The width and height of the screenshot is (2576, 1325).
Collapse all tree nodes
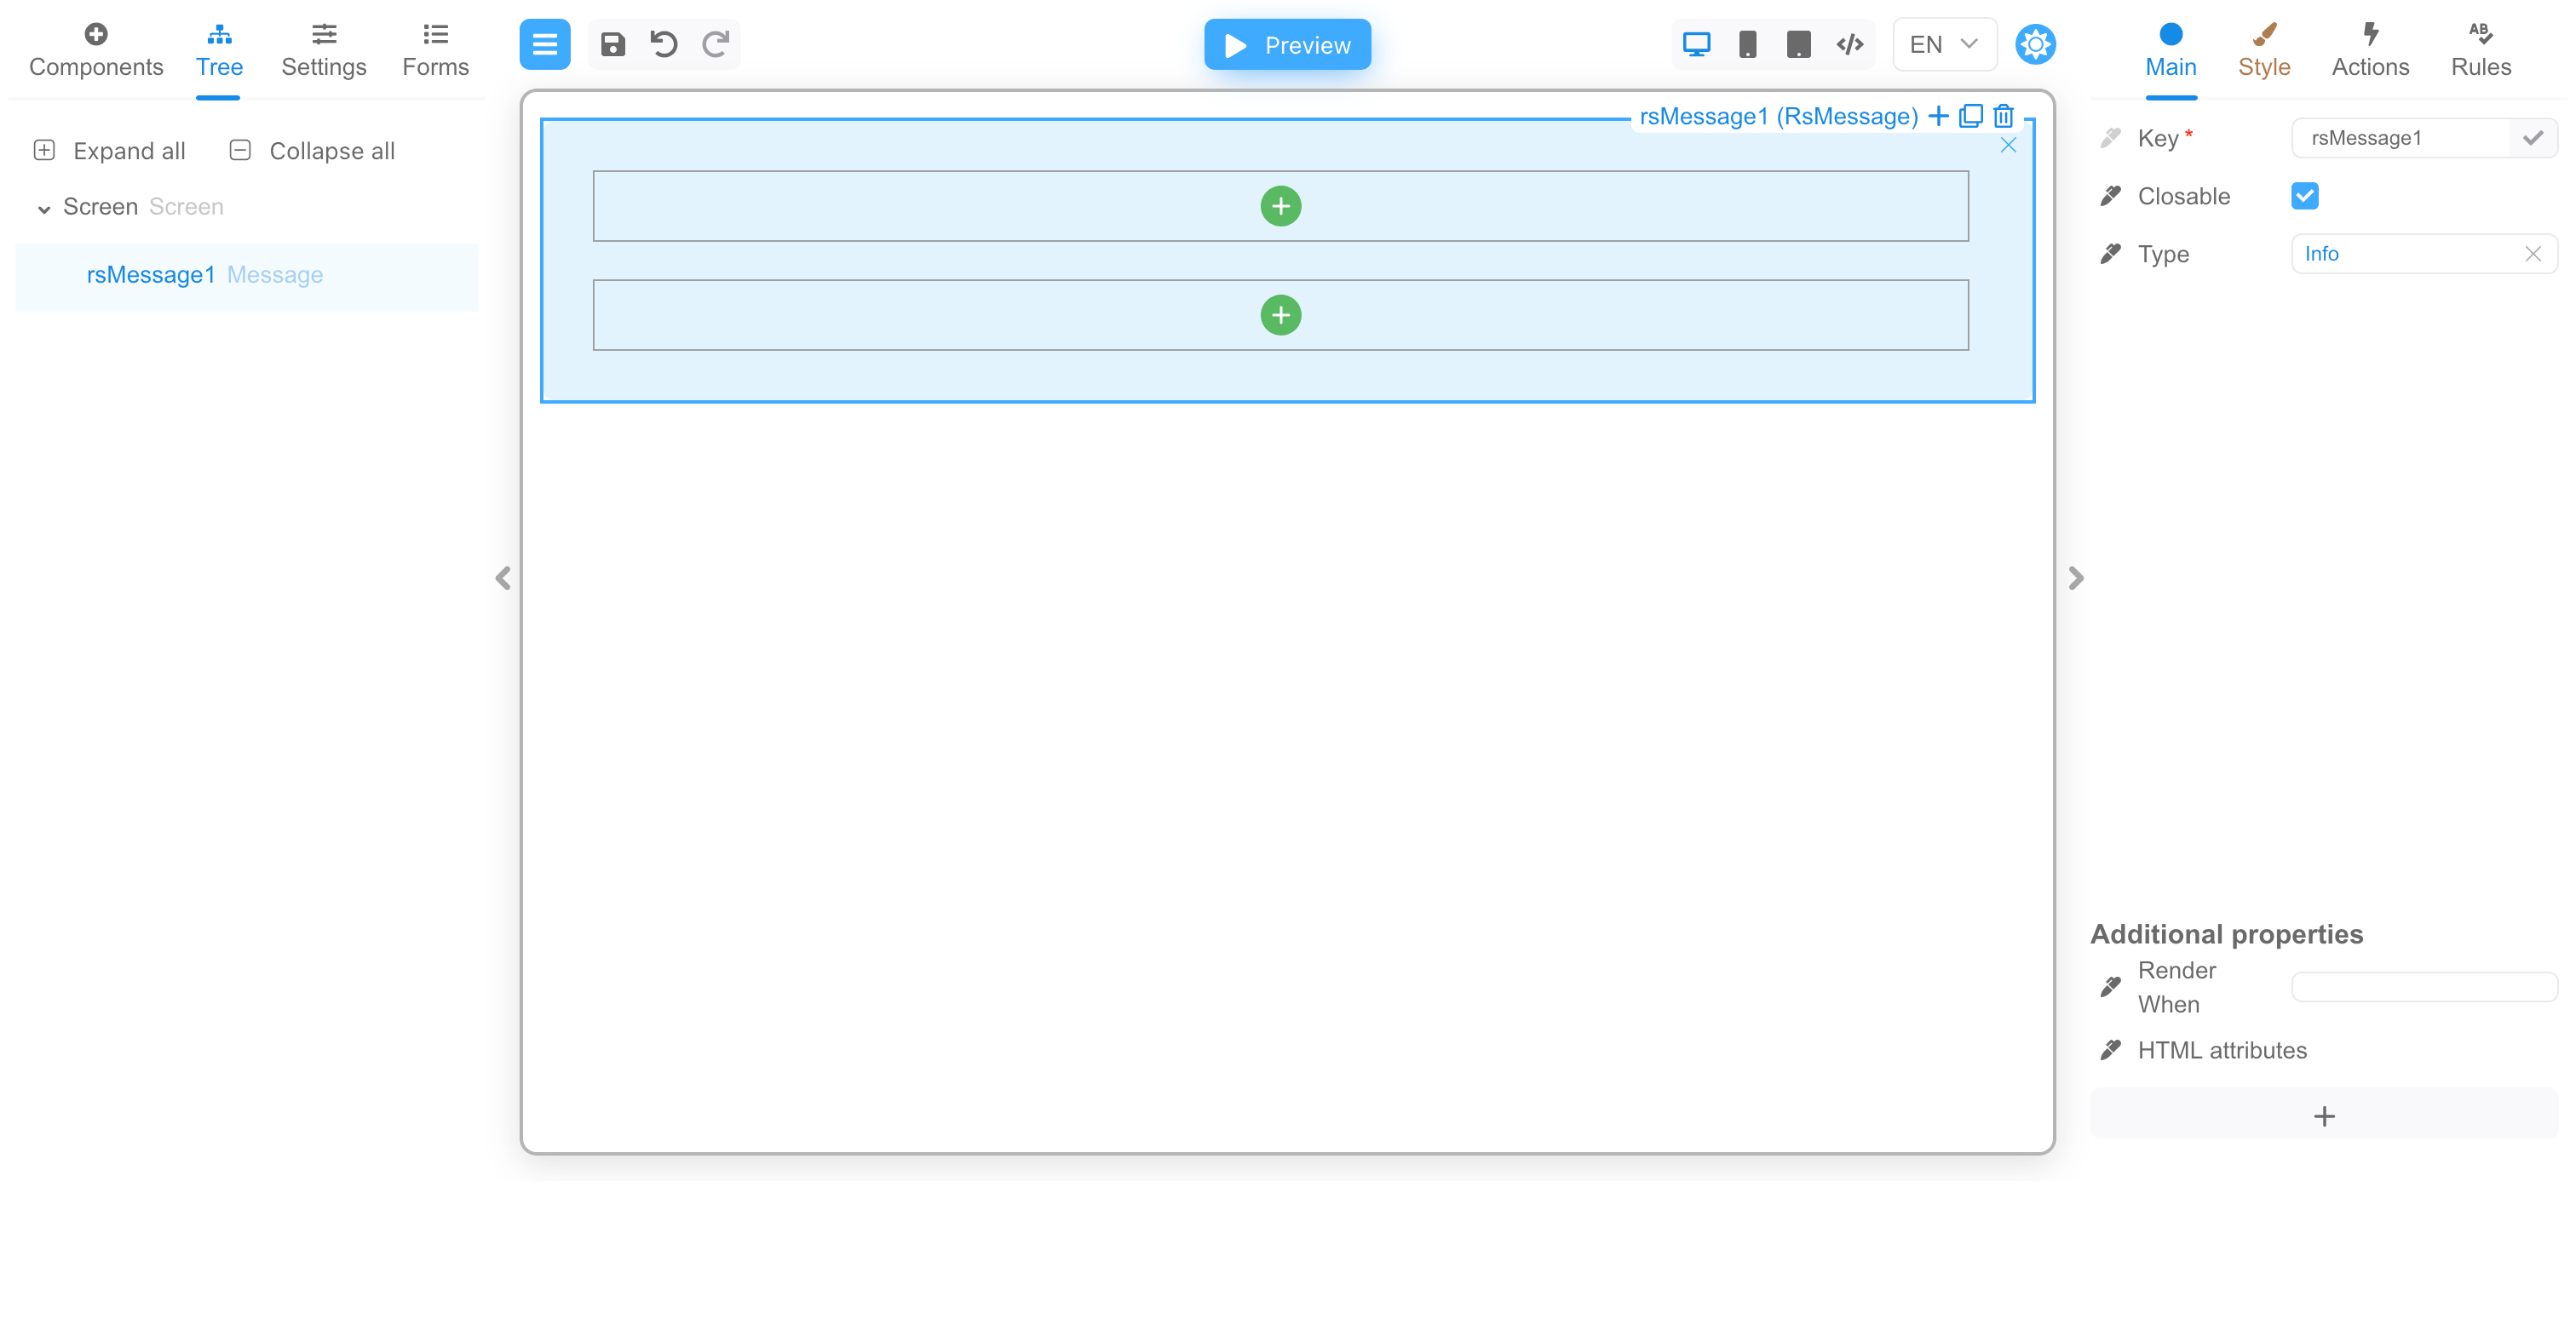[x=313, y=151]
